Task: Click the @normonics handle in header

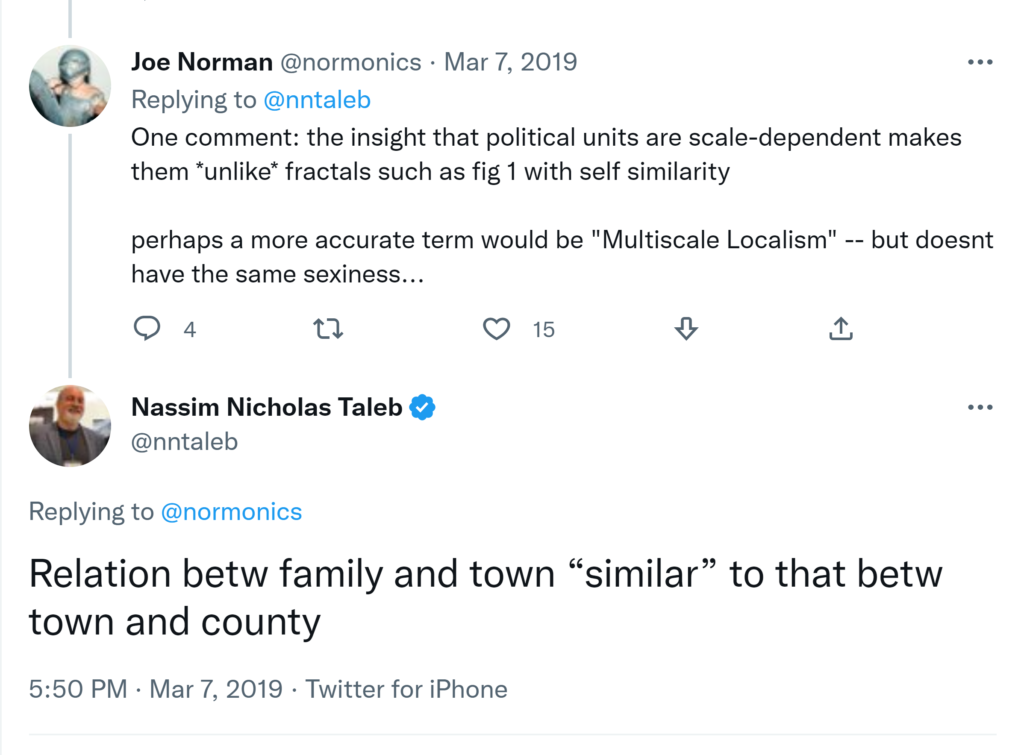Action: point(351,62)
